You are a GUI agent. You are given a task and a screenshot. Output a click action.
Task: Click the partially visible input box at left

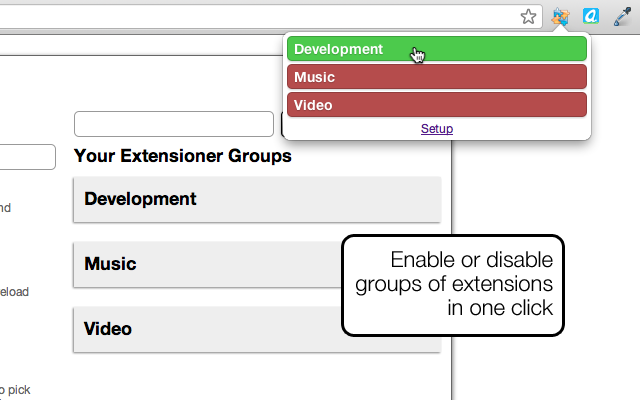click(27, 157)
